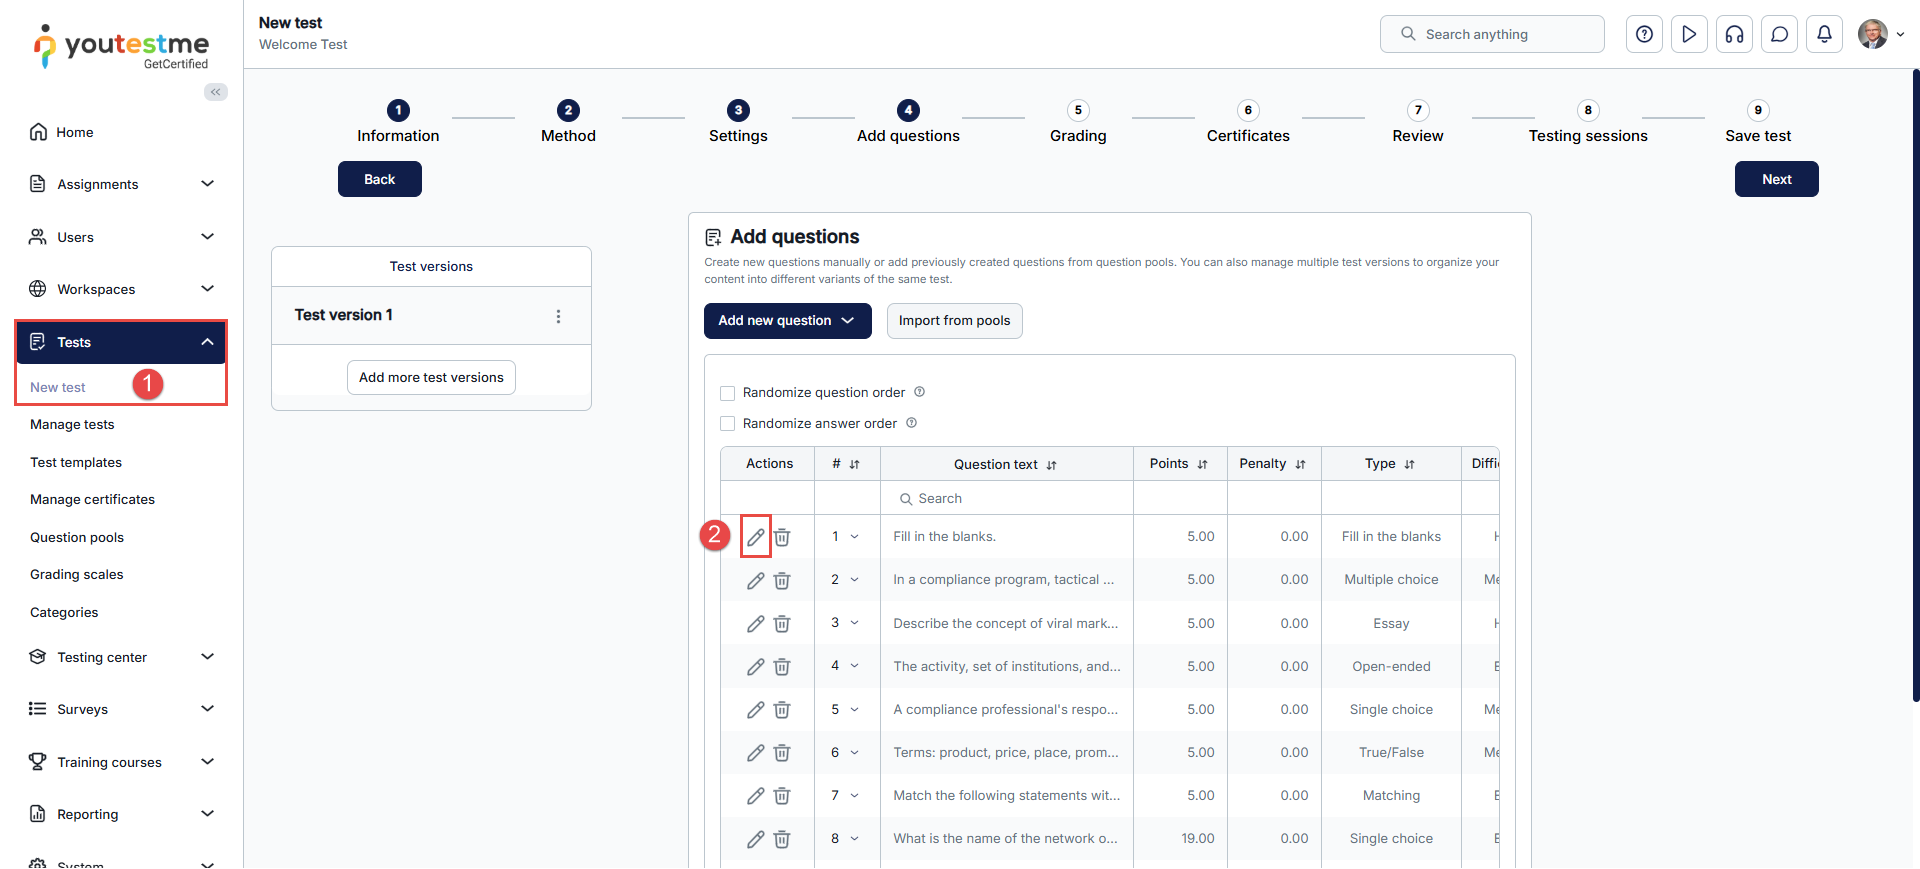
Task: Enable Randomize answer order checkbox
Action: pyautogui.click(x=728, y=424)
